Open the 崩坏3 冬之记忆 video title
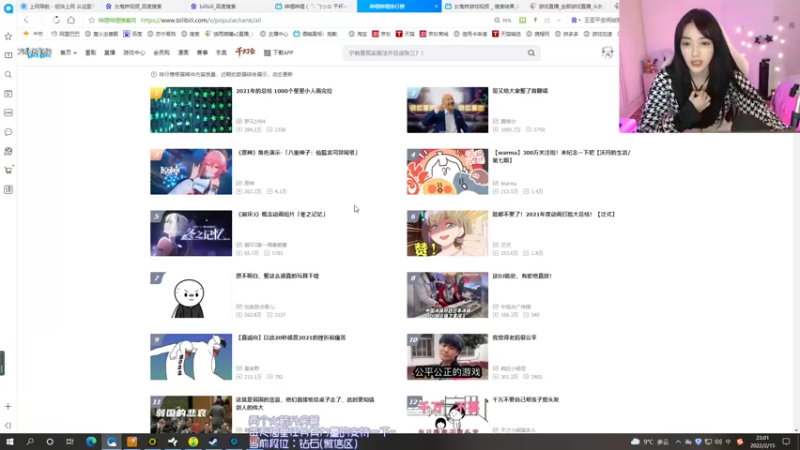The width and height of the screenshot is (800, 450). click(x=281, y=214)
